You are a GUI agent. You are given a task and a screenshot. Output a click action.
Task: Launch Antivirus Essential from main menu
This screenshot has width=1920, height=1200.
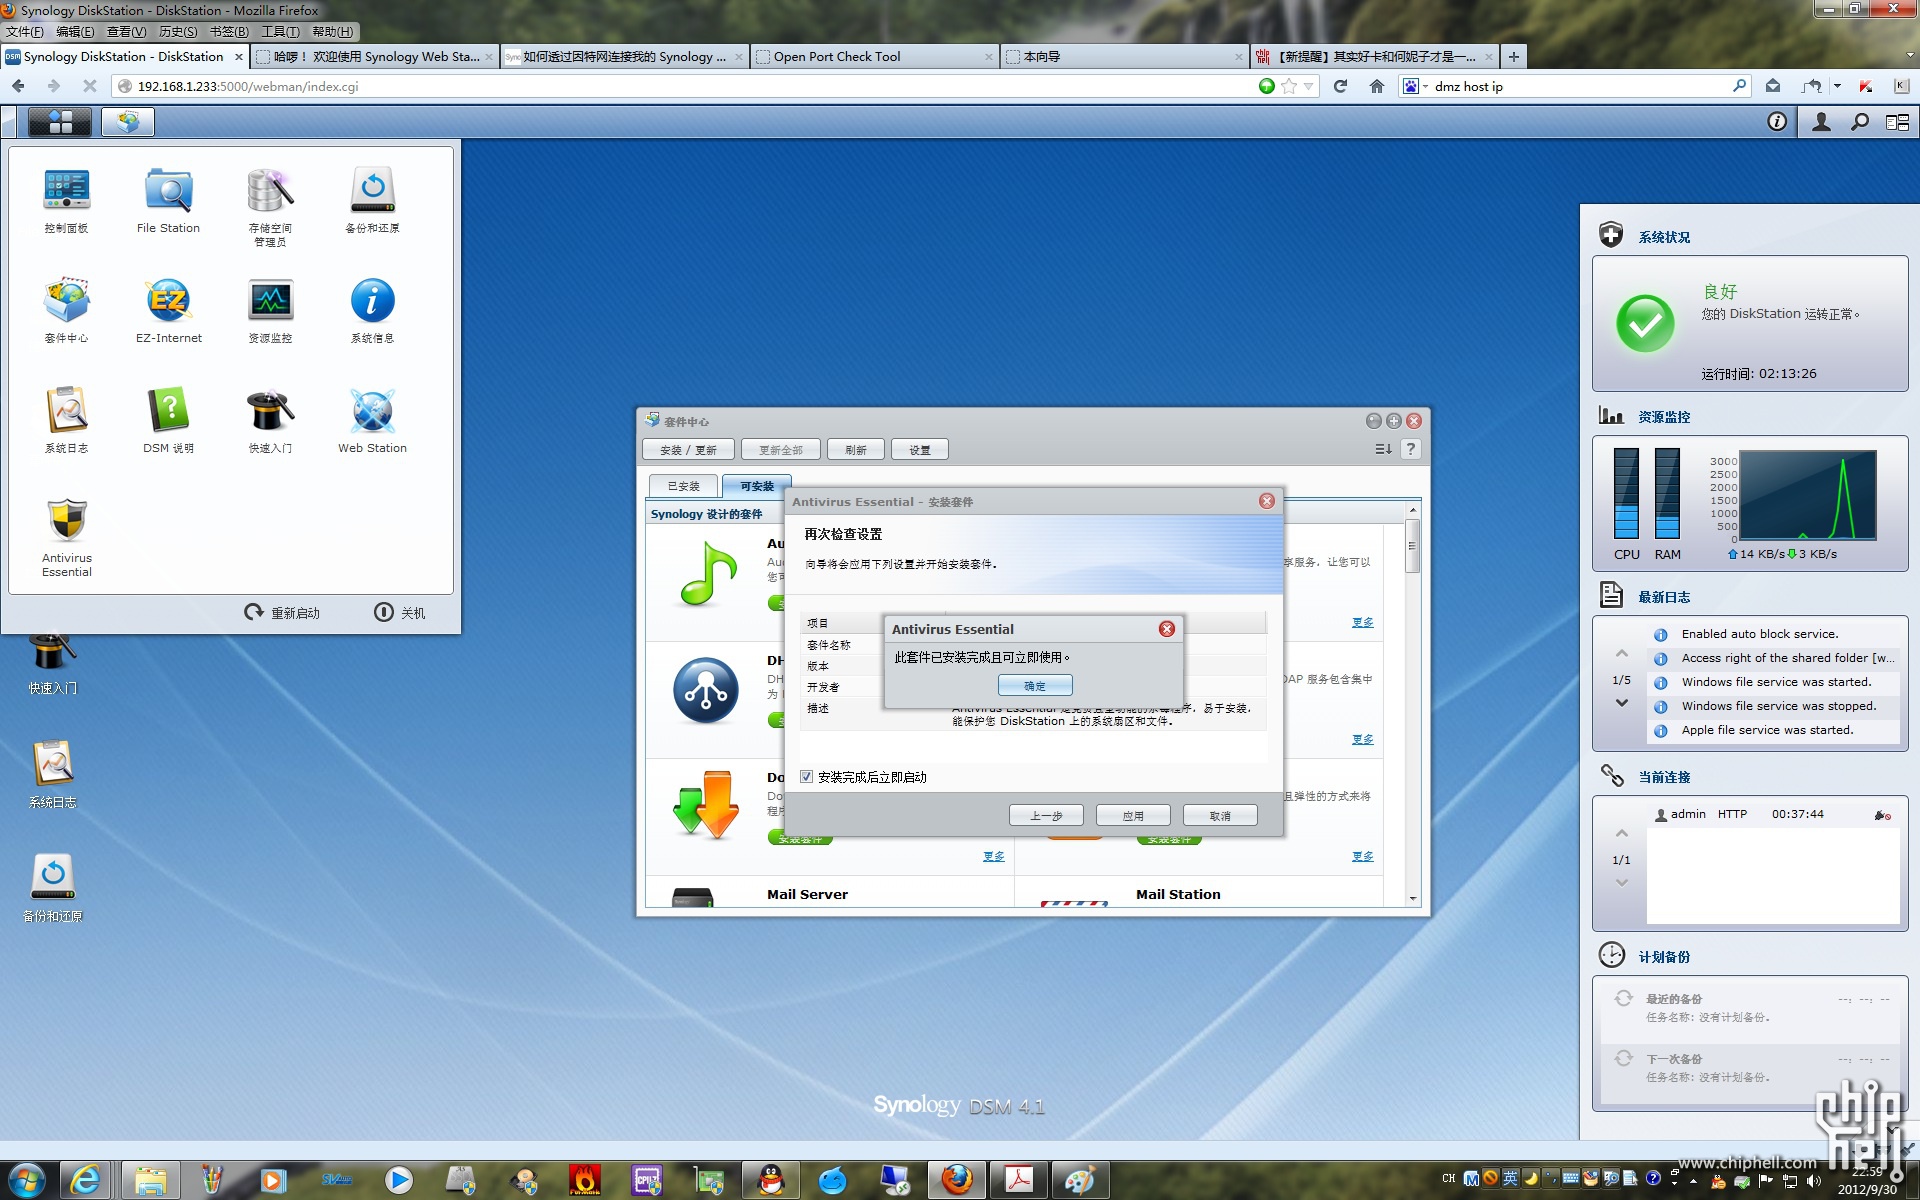coord(66,537)
